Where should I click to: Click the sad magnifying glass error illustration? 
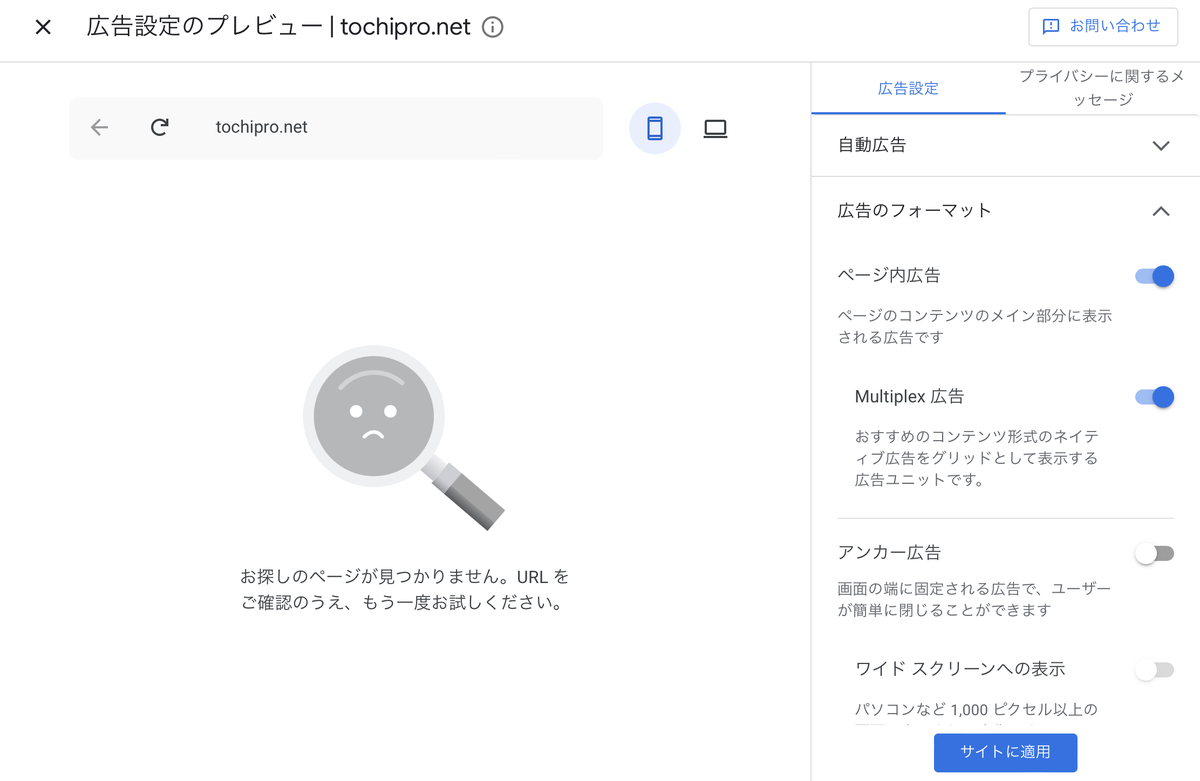click(x=404, y=437)
